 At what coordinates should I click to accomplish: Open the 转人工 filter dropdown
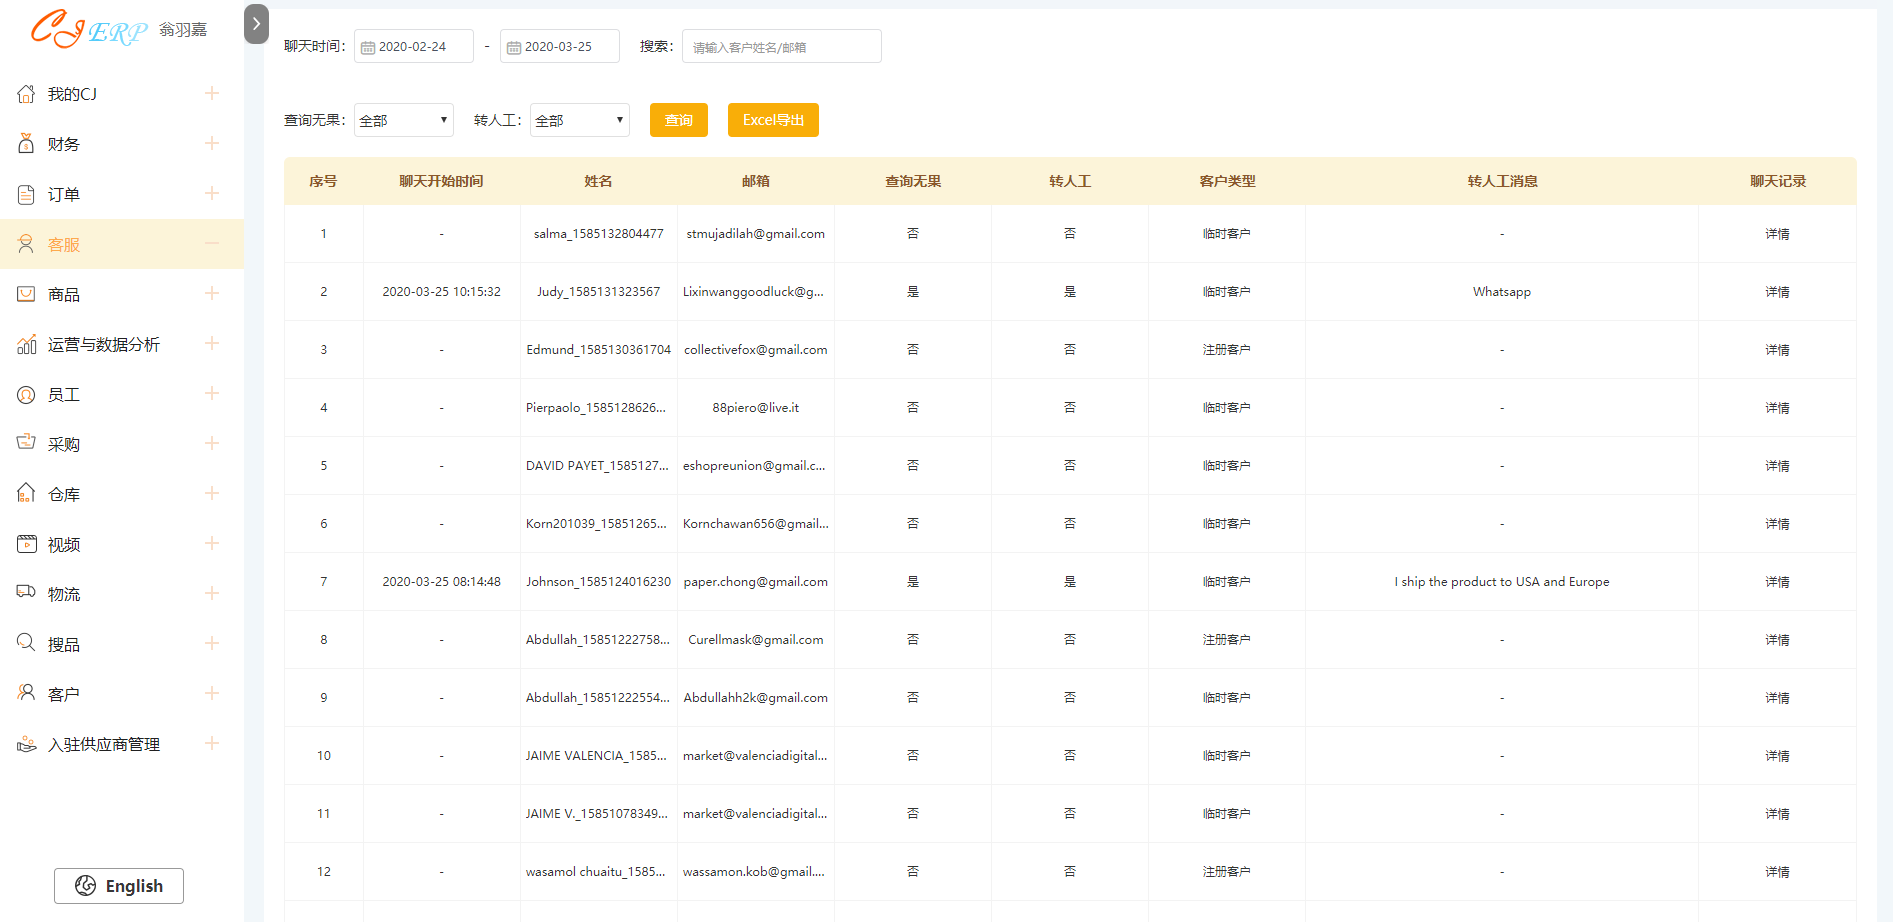[579, 119]
